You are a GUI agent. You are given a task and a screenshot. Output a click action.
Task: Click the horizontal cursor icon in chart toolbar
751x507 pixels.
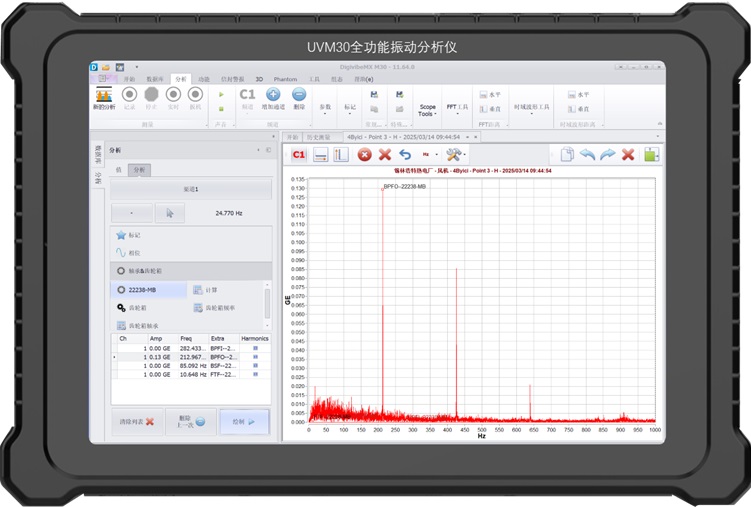click(321, 155)
